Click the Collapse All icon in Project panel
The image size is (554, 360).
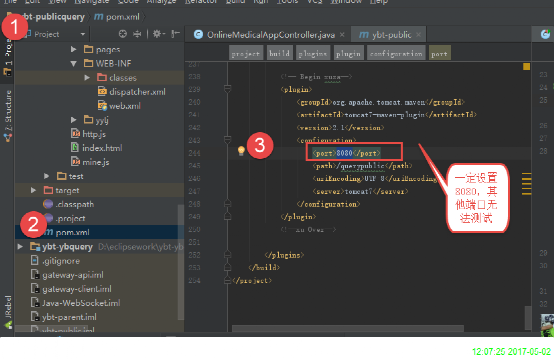click(137, 34)
